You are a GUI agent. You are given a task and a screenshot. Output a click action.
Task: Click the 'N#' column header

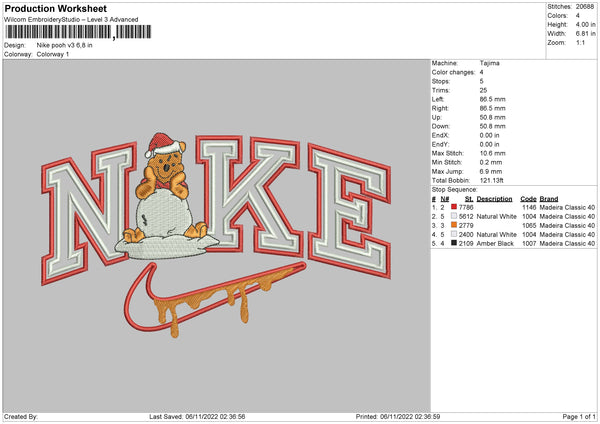(x=445, y=199)
